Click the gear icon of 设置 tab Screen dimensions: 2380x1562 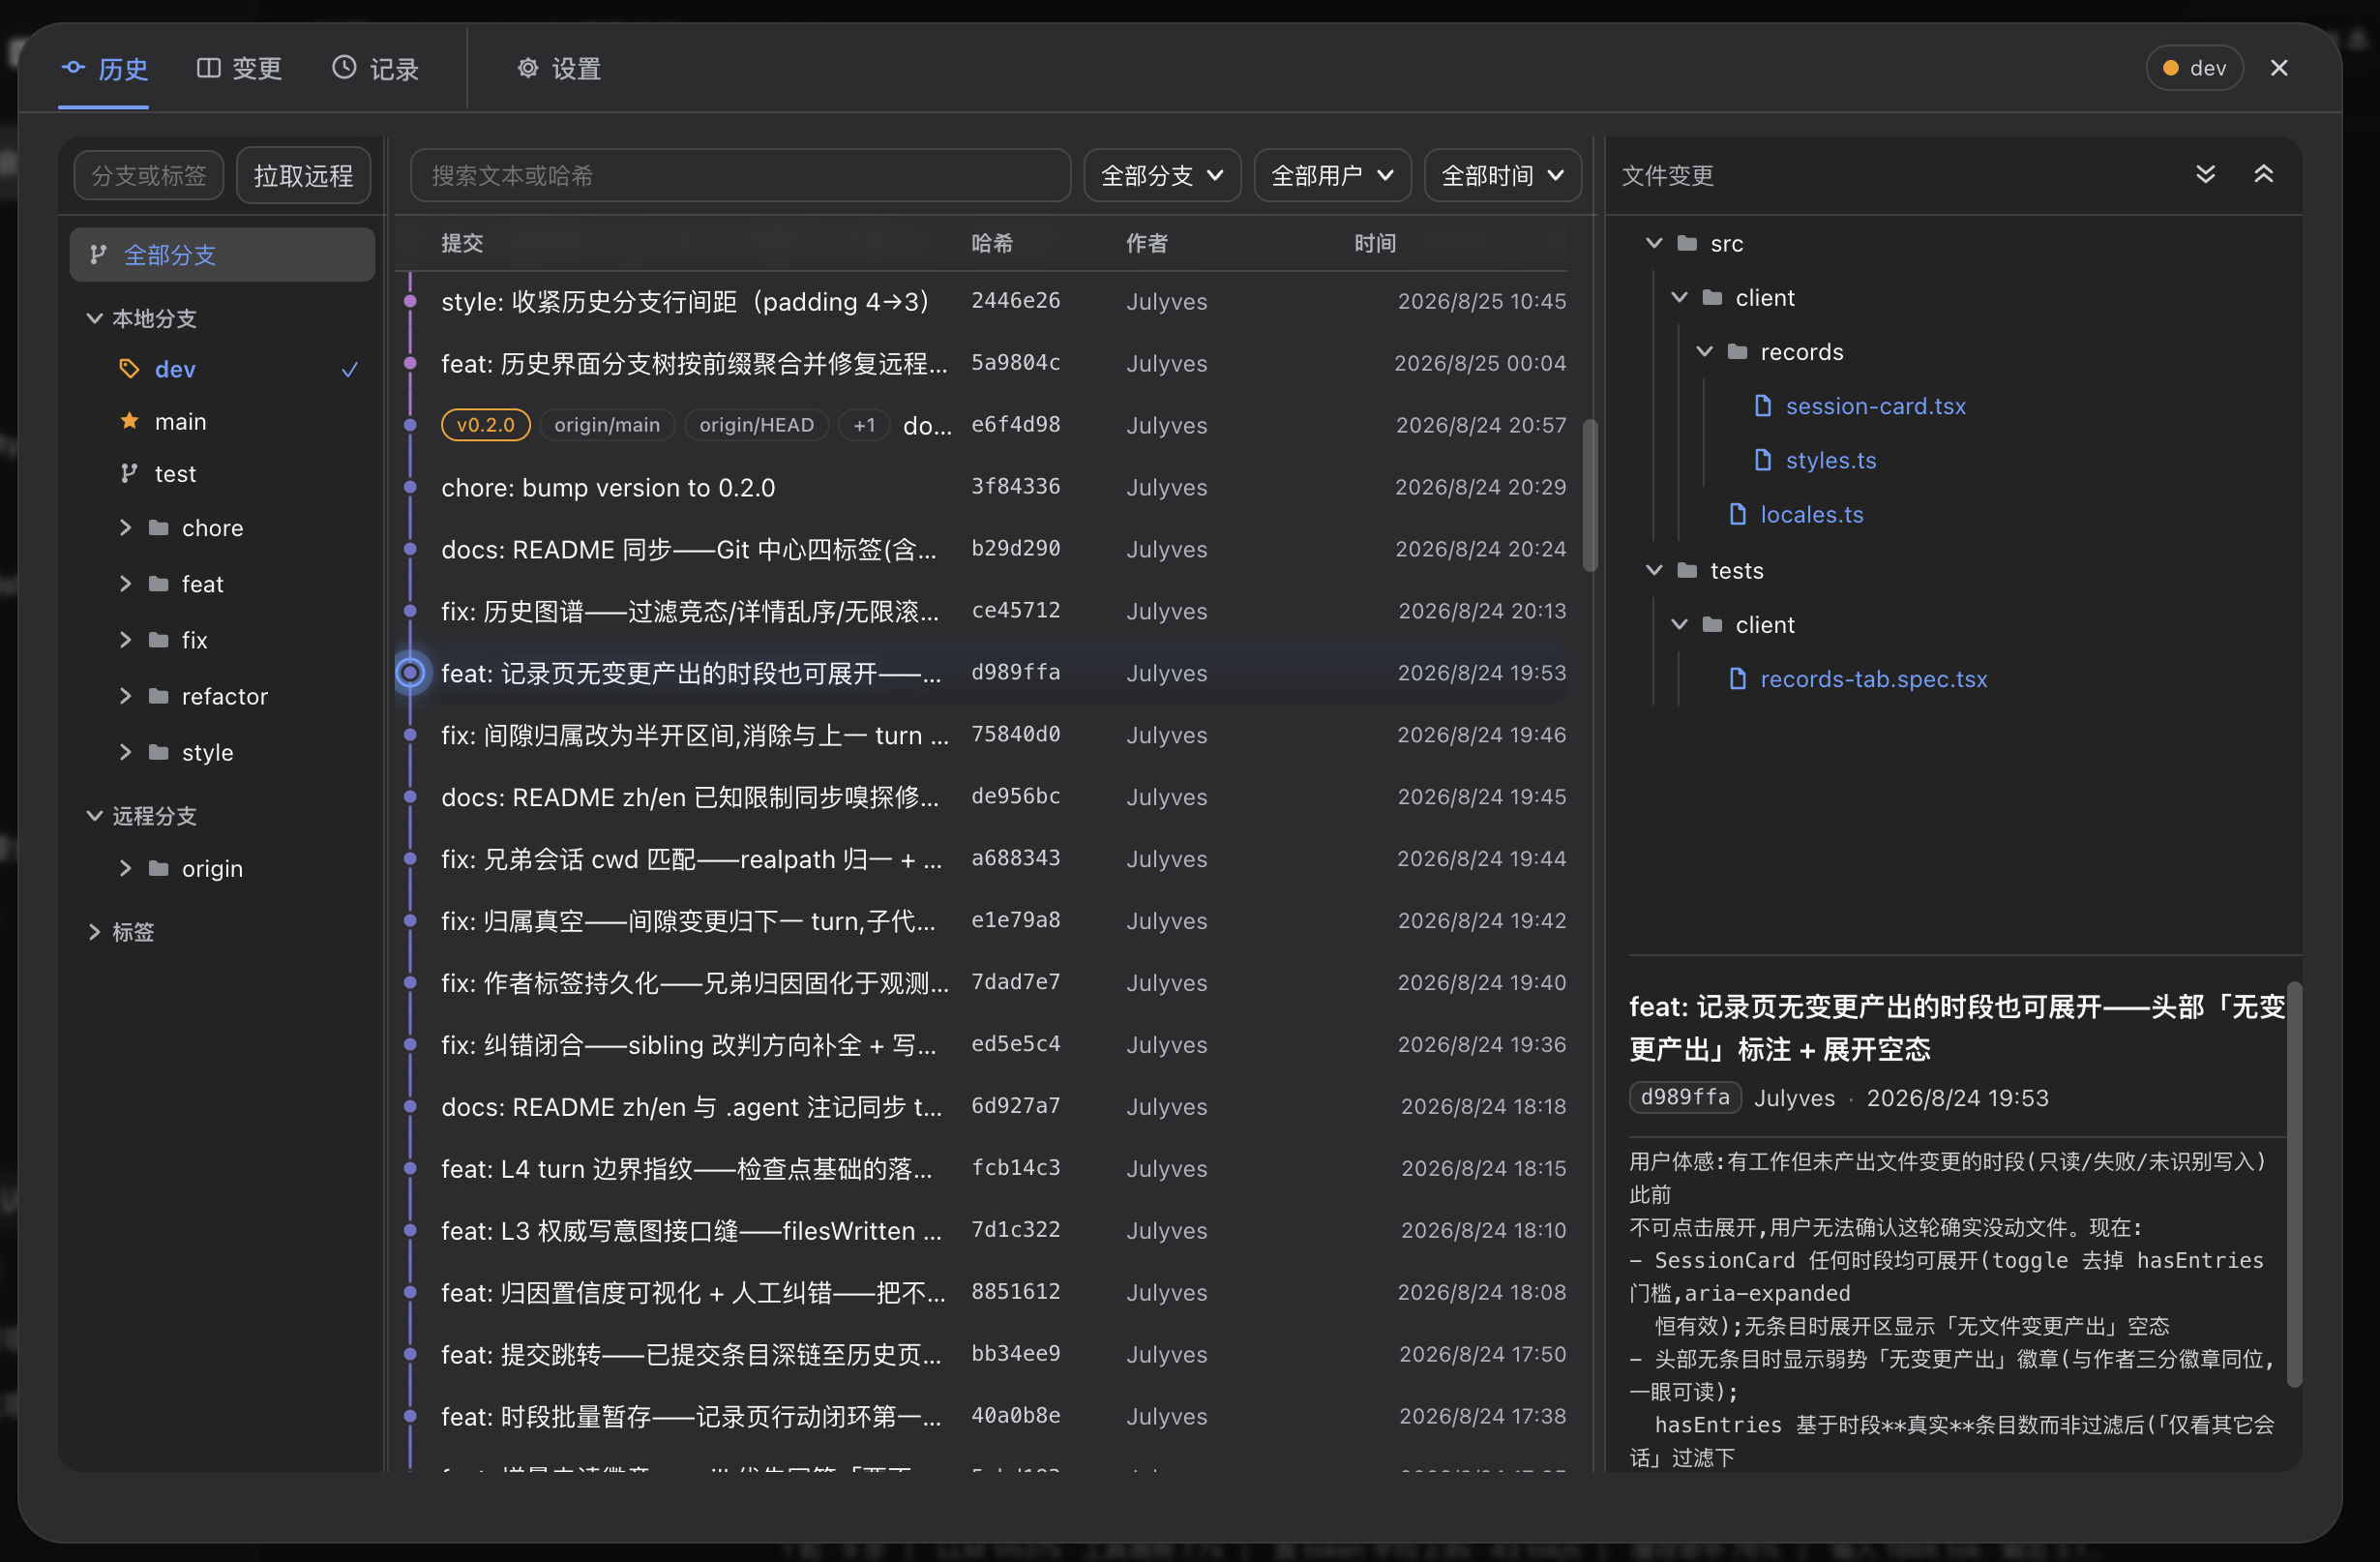[x=527, y=68]
